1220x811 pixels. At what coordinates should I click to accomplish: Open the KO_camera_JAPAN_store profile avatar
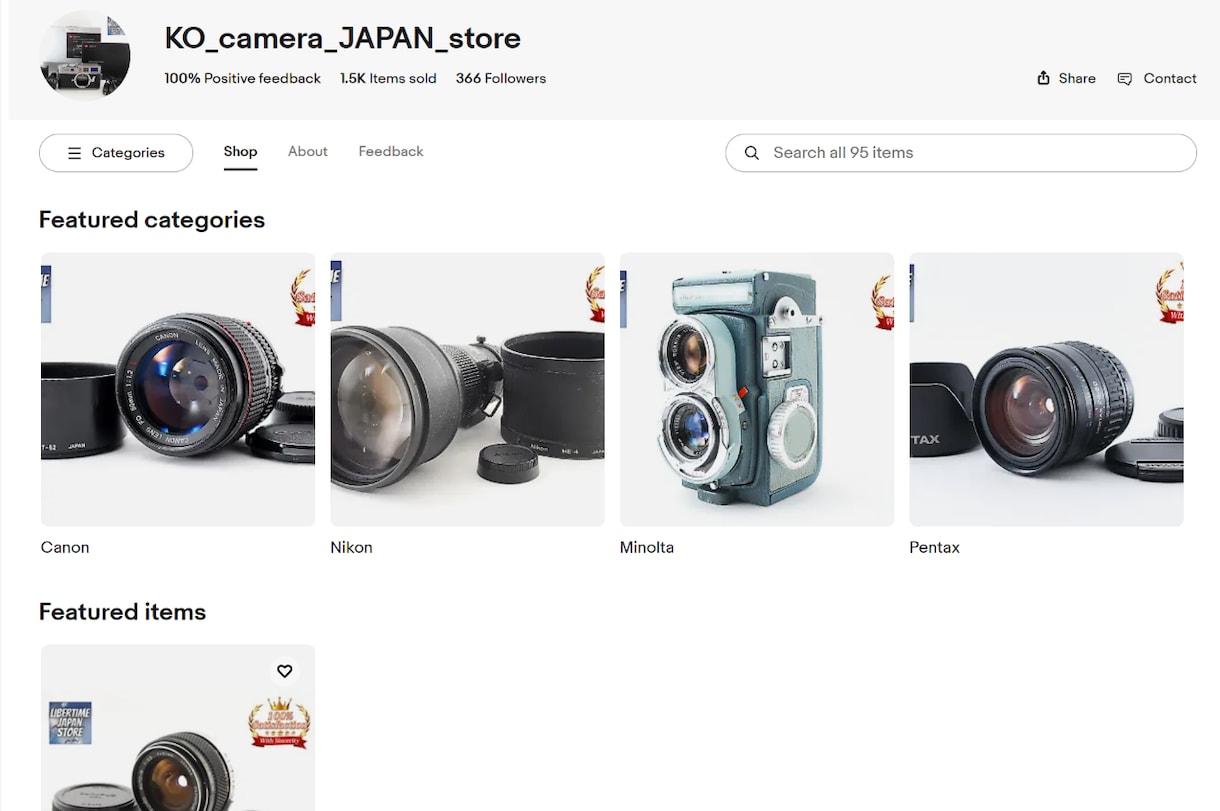point(85,55)
